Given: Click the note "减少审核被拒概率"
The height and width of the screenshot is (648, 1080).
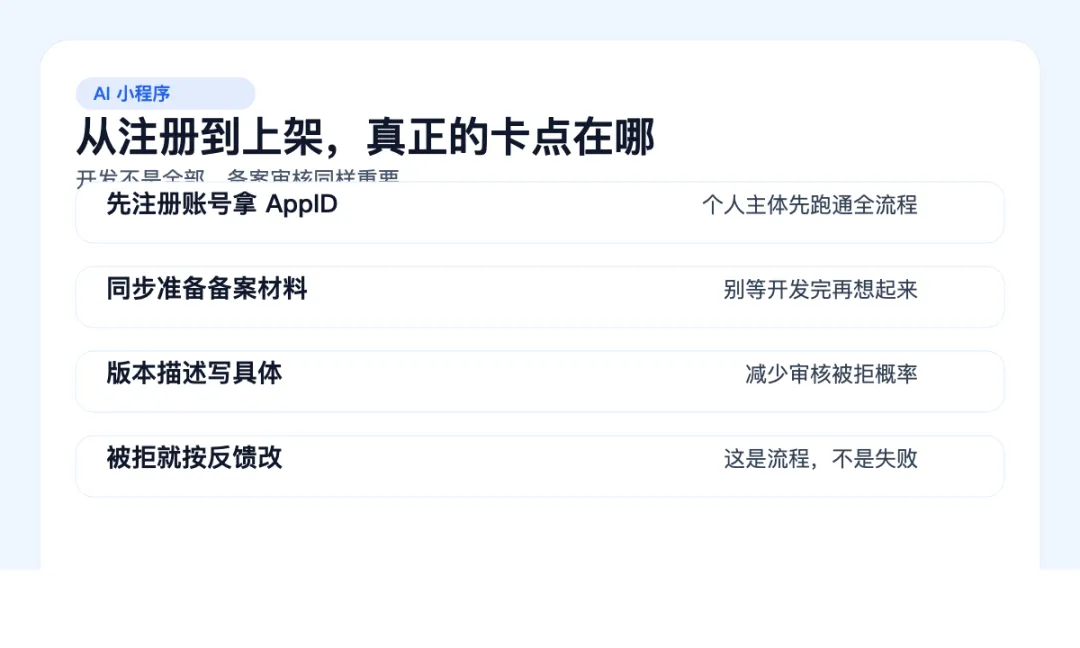Looking at the screenshot, I should click(x=831, y=374).
